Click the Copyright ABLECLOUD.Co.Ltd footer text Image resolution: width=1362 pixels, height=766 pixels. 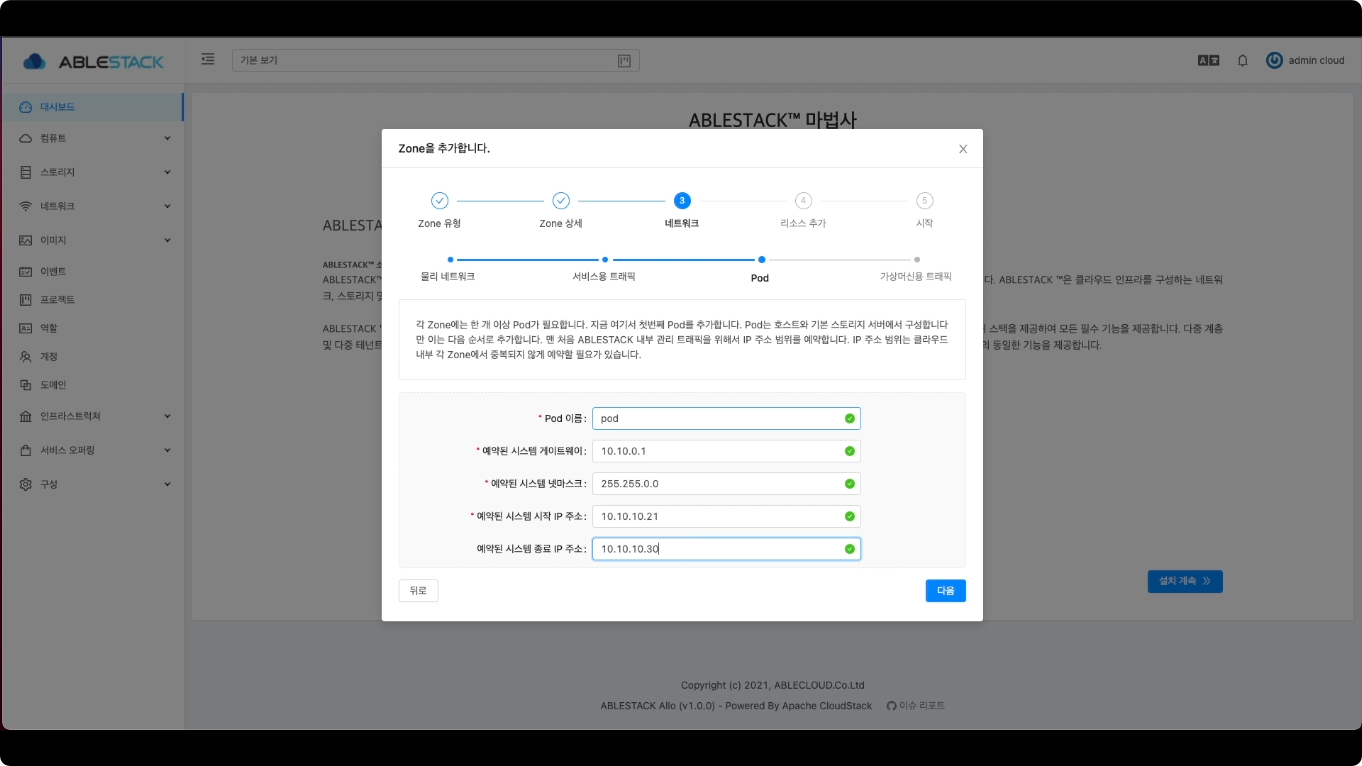773,685
